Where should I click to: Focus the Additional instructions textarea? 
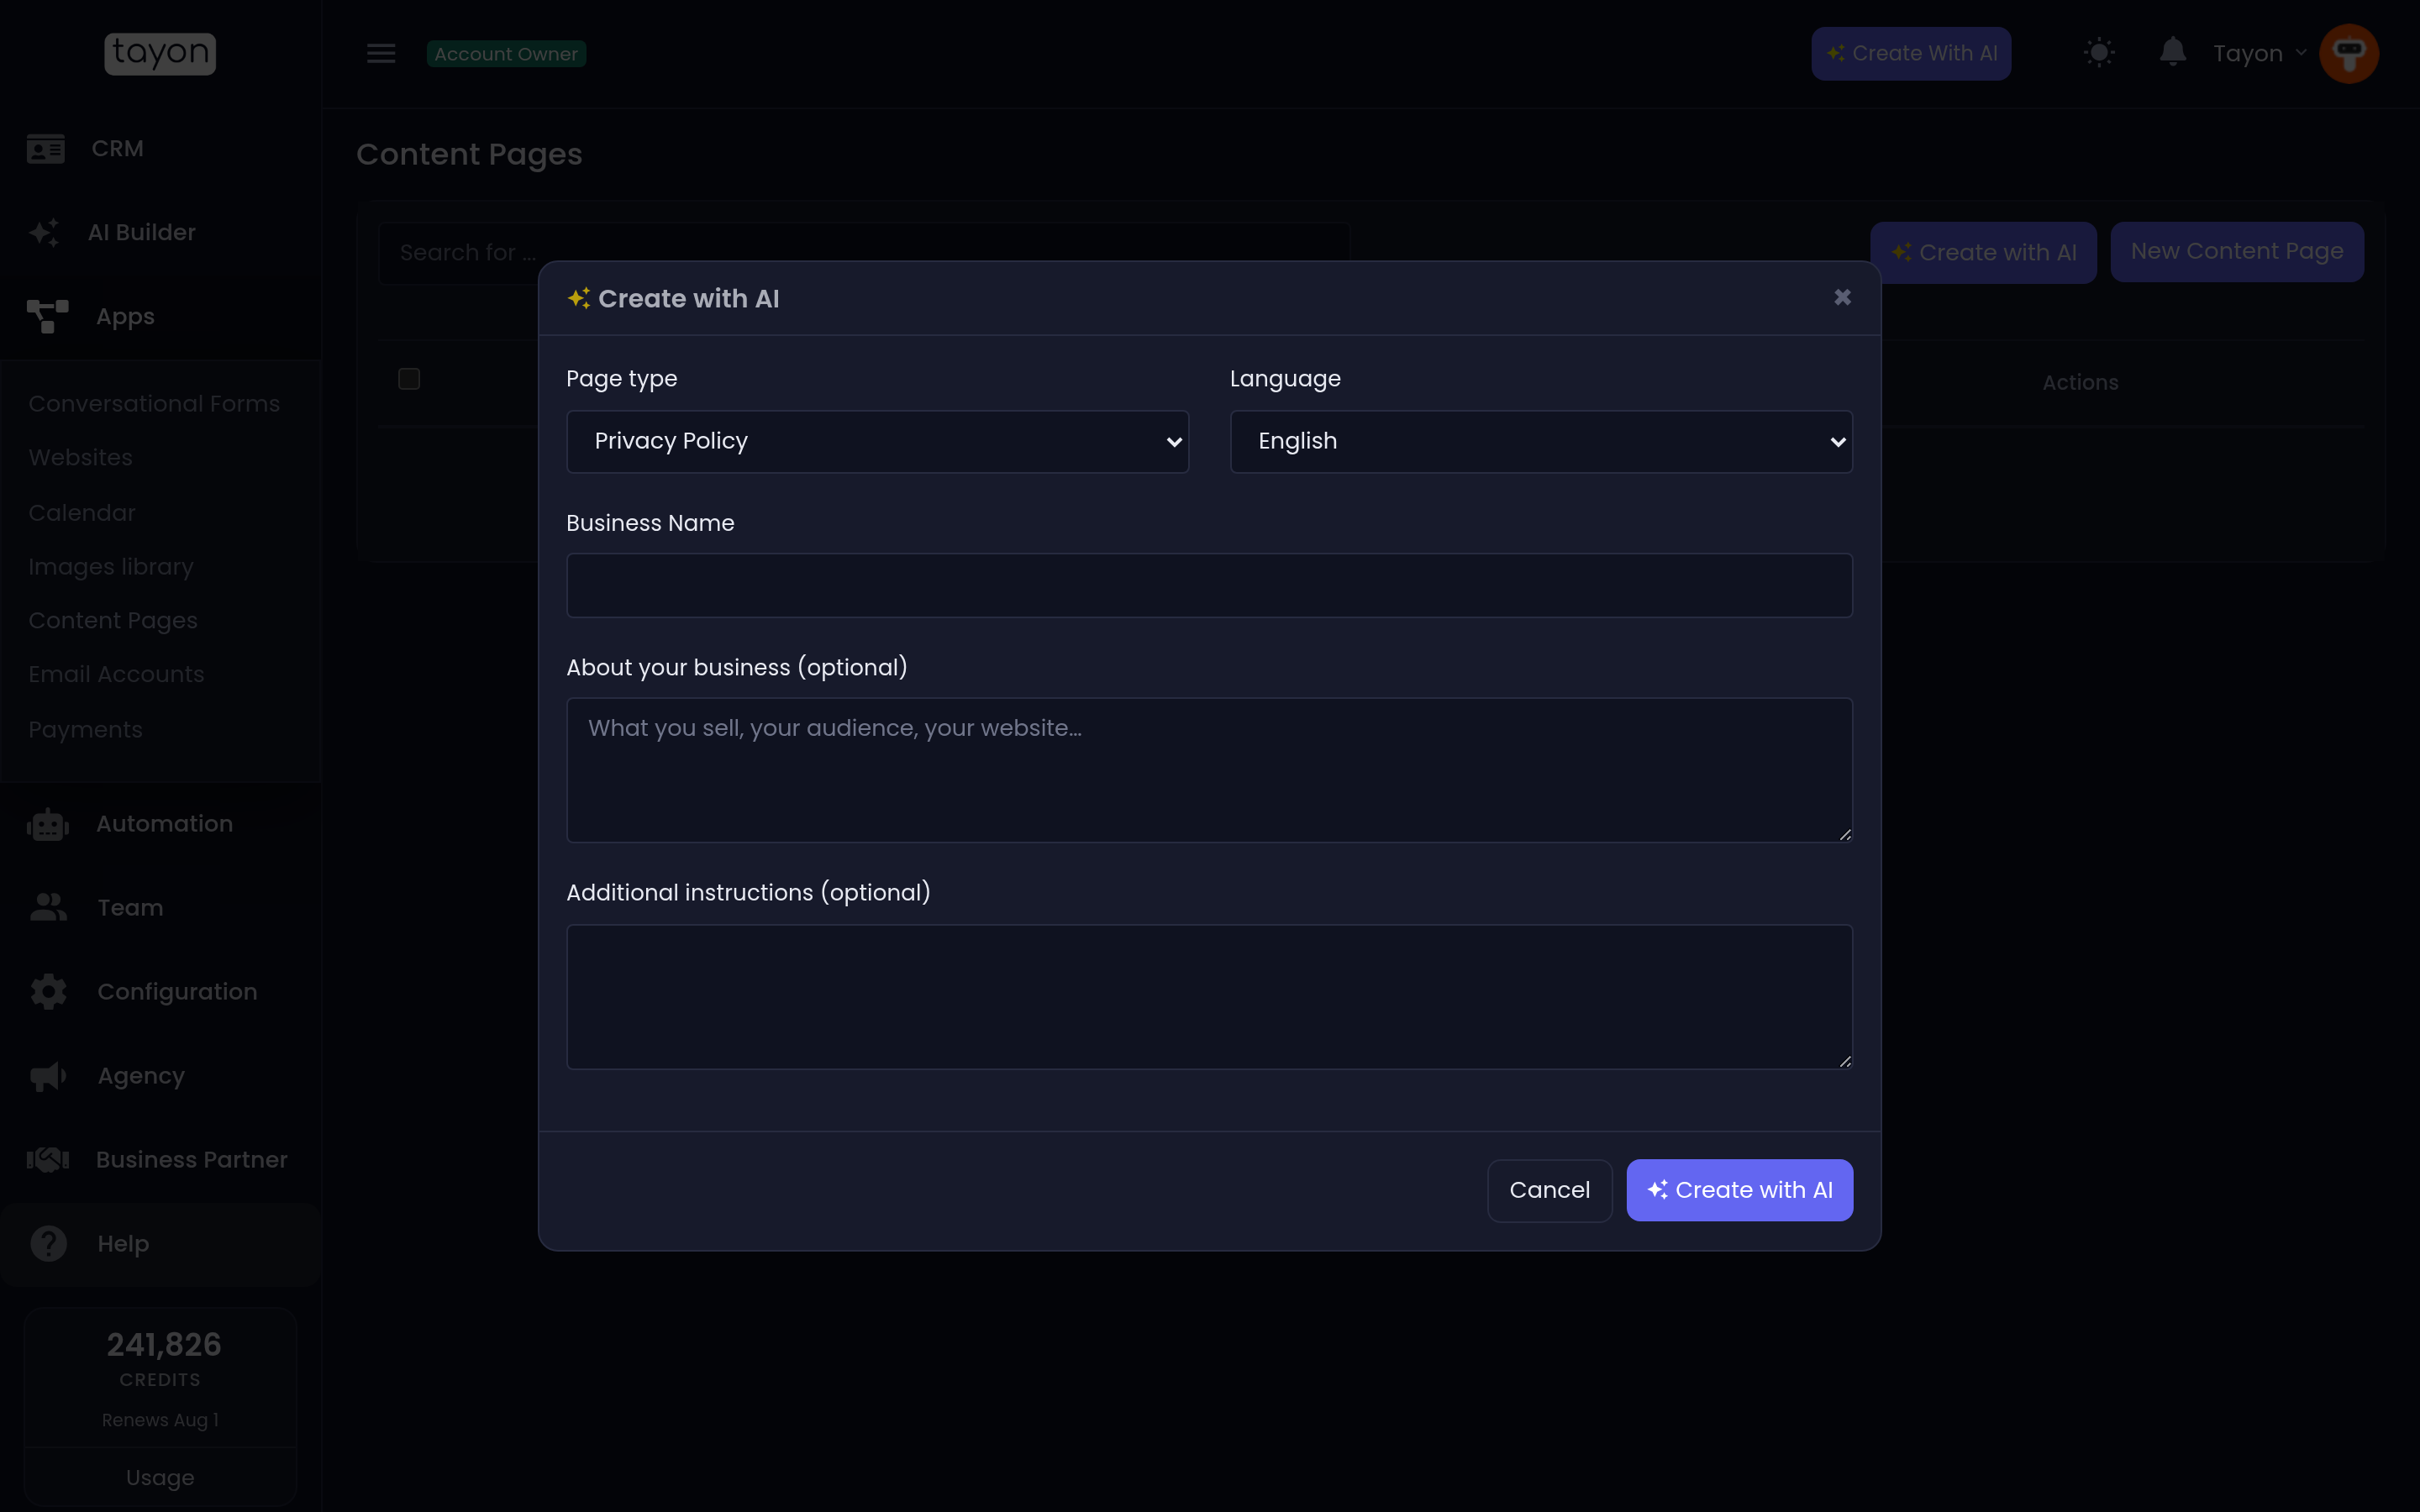pyautogui.click(x=1209, y=996)
